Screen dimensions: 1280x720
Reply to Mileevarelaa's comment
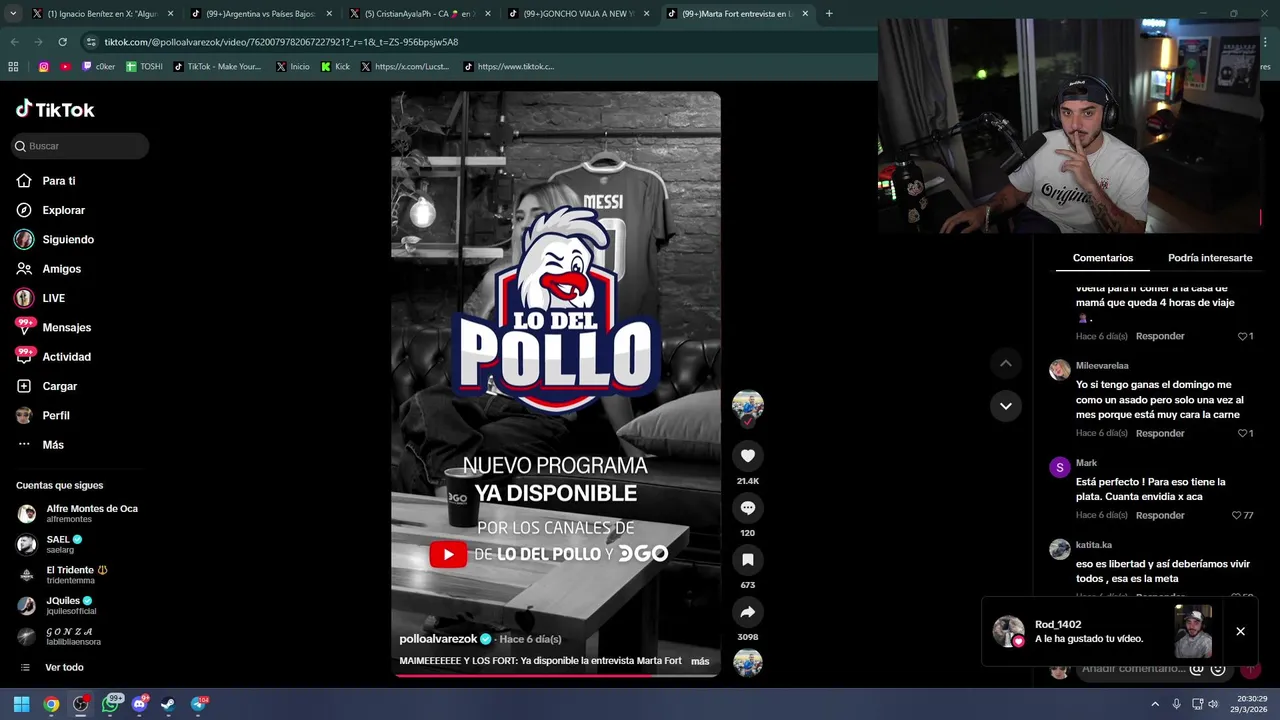(x=1160, y=433)
